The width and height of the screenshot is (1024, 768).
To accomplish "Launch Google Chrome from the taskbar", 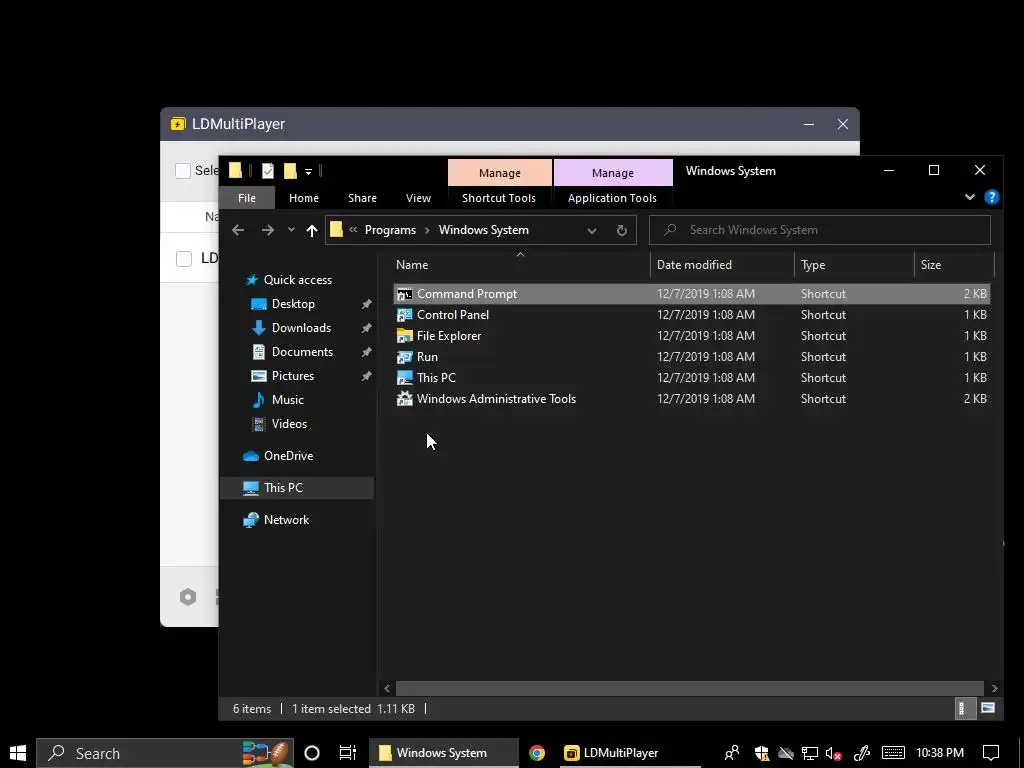I will (x=537, y=753).
